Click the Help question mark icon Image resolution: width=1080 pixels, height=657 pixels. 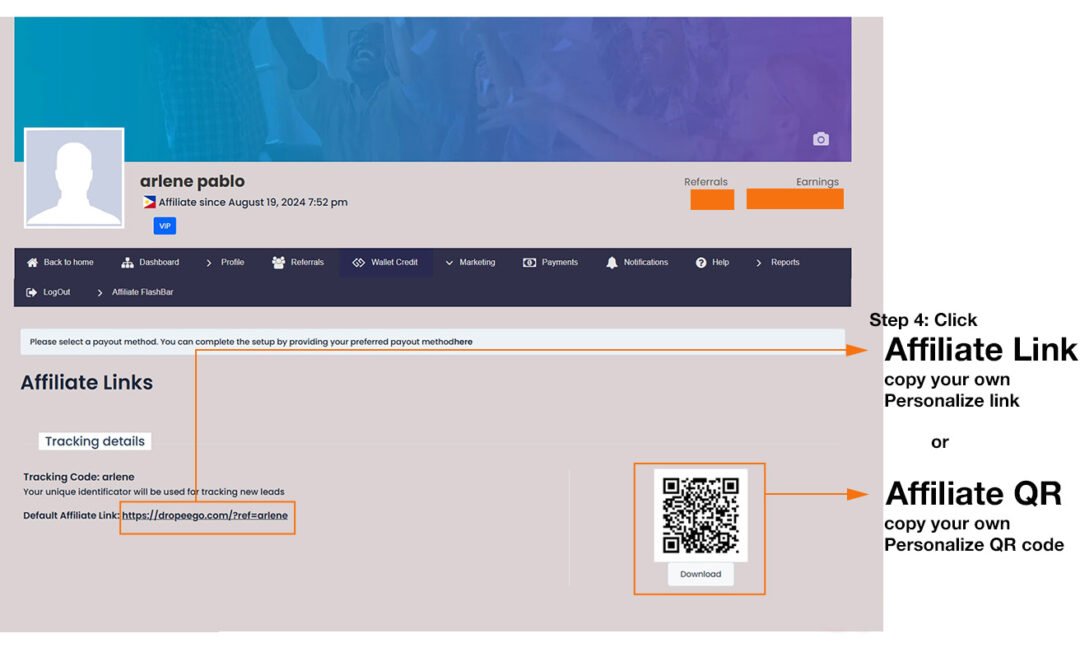[701, 263]
